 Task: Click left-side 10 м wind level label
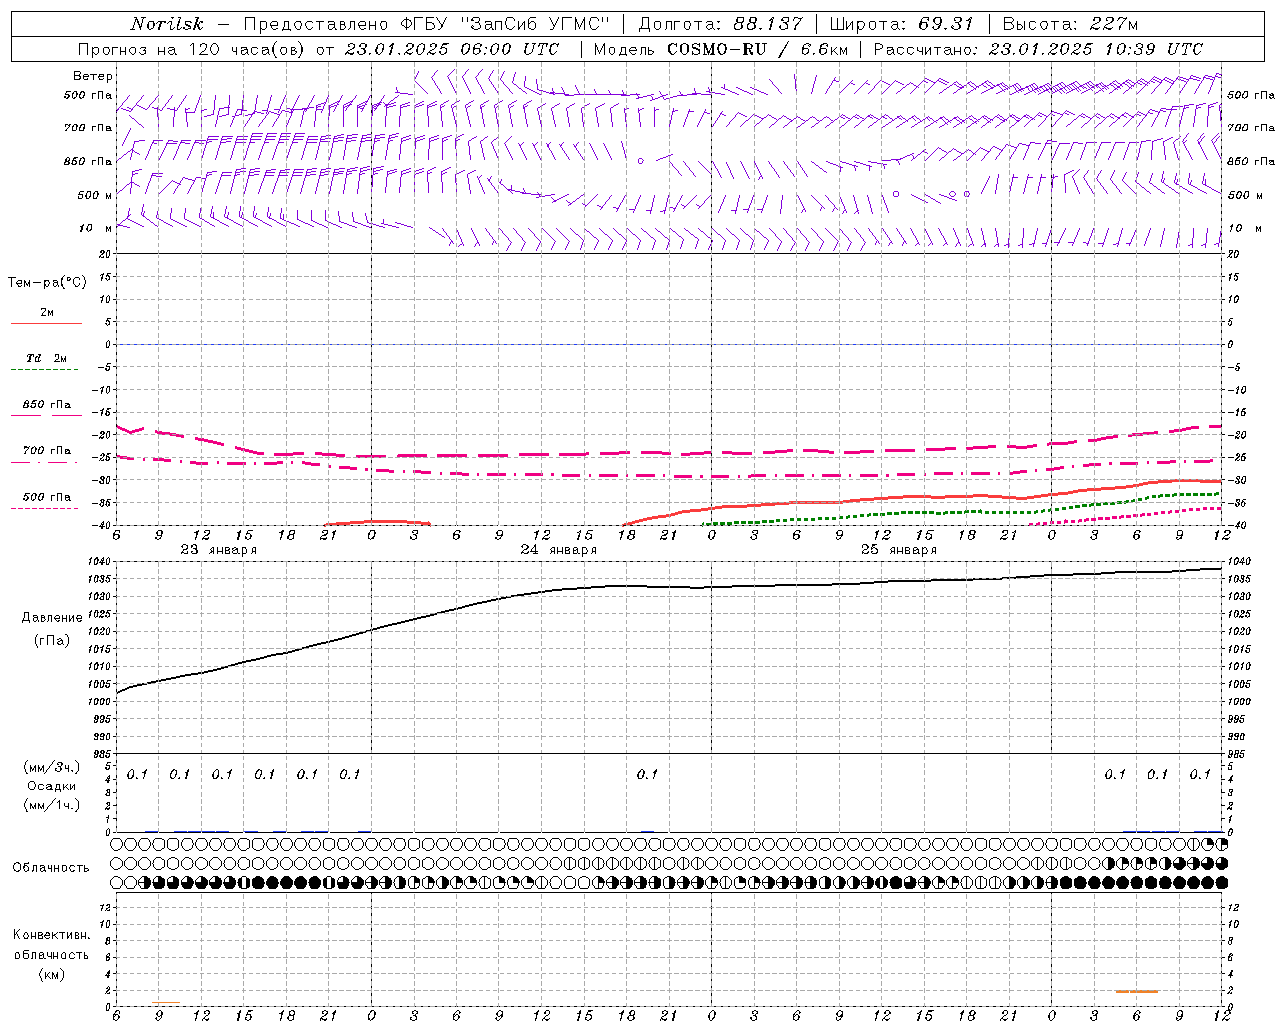(x=95, y=229)
